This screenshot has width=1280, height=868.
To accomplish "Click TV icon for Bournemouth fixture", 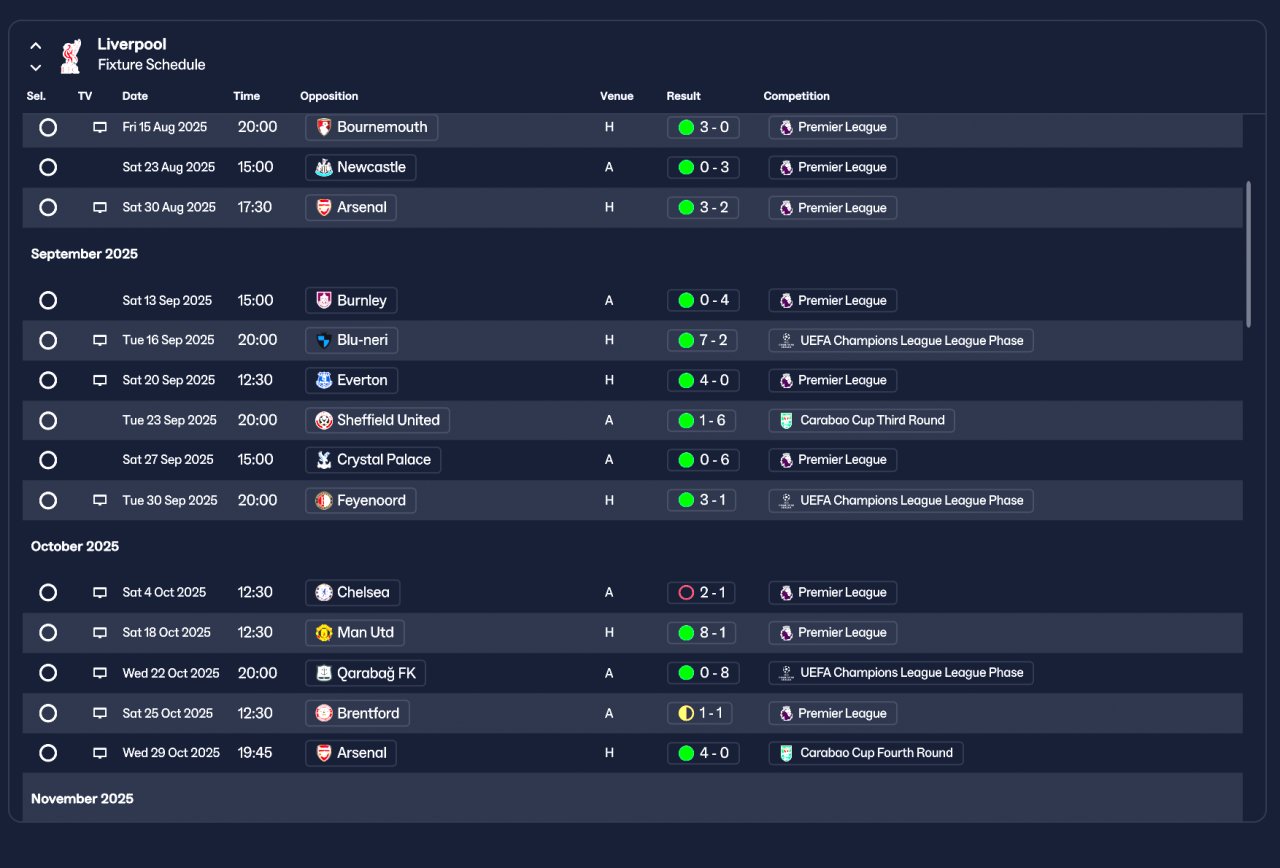I will (x=100, y=128).
